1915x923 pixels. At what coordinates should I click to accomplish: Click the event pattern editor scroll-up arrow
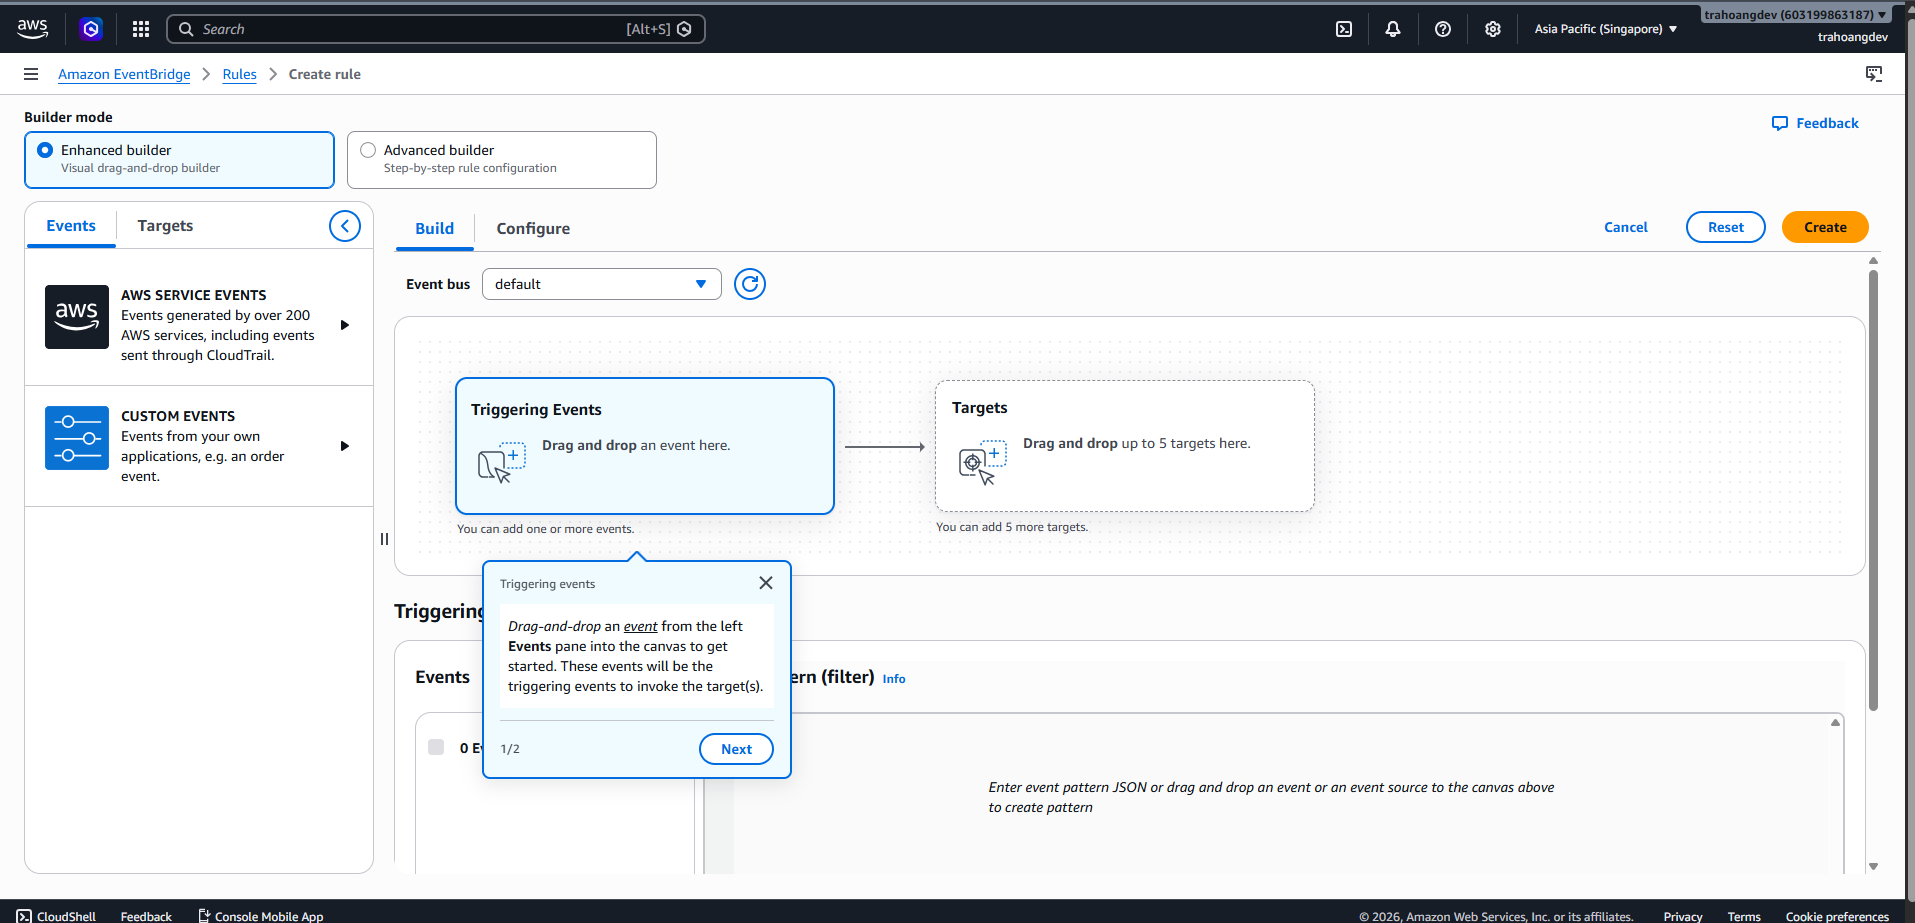pos(1835,722)
